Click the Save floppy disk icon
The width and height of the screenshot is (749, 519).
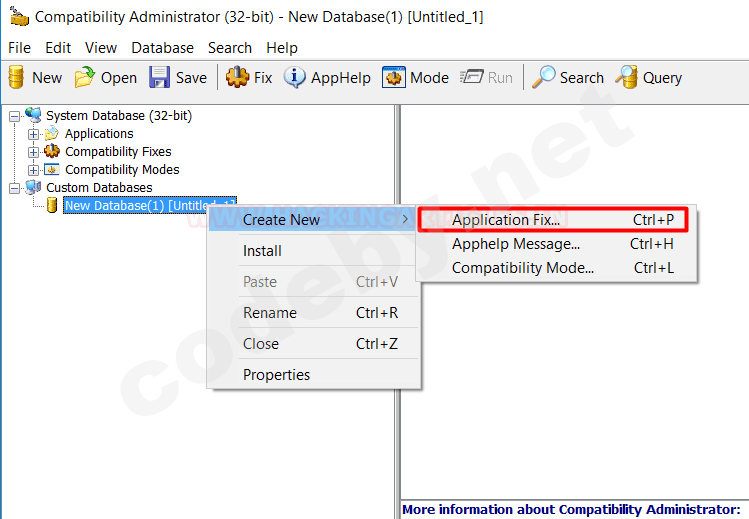click(x=159, y=77)
